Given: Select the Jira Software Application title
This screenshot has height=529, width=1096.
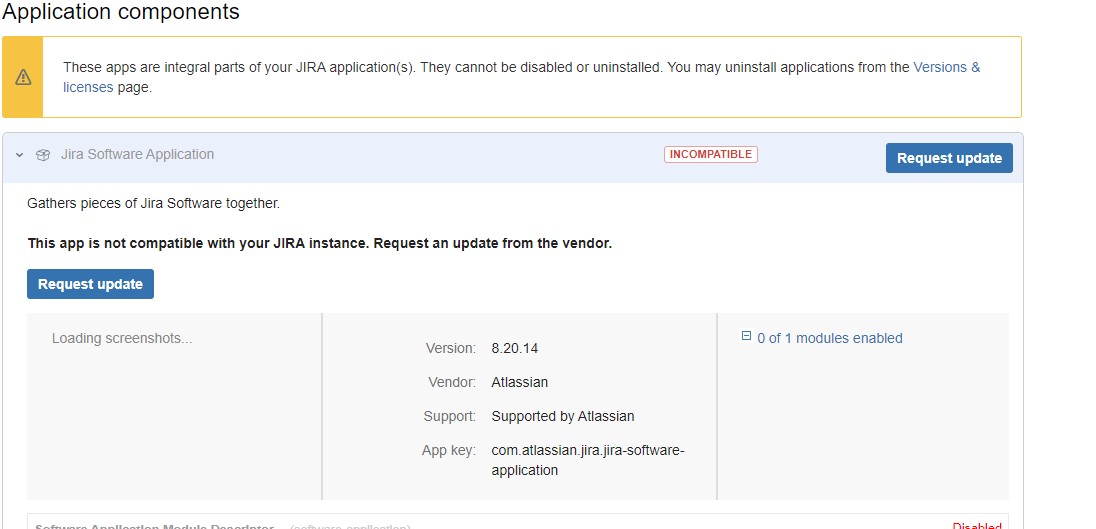Looking at the screenshot, I should coord(138,154).
